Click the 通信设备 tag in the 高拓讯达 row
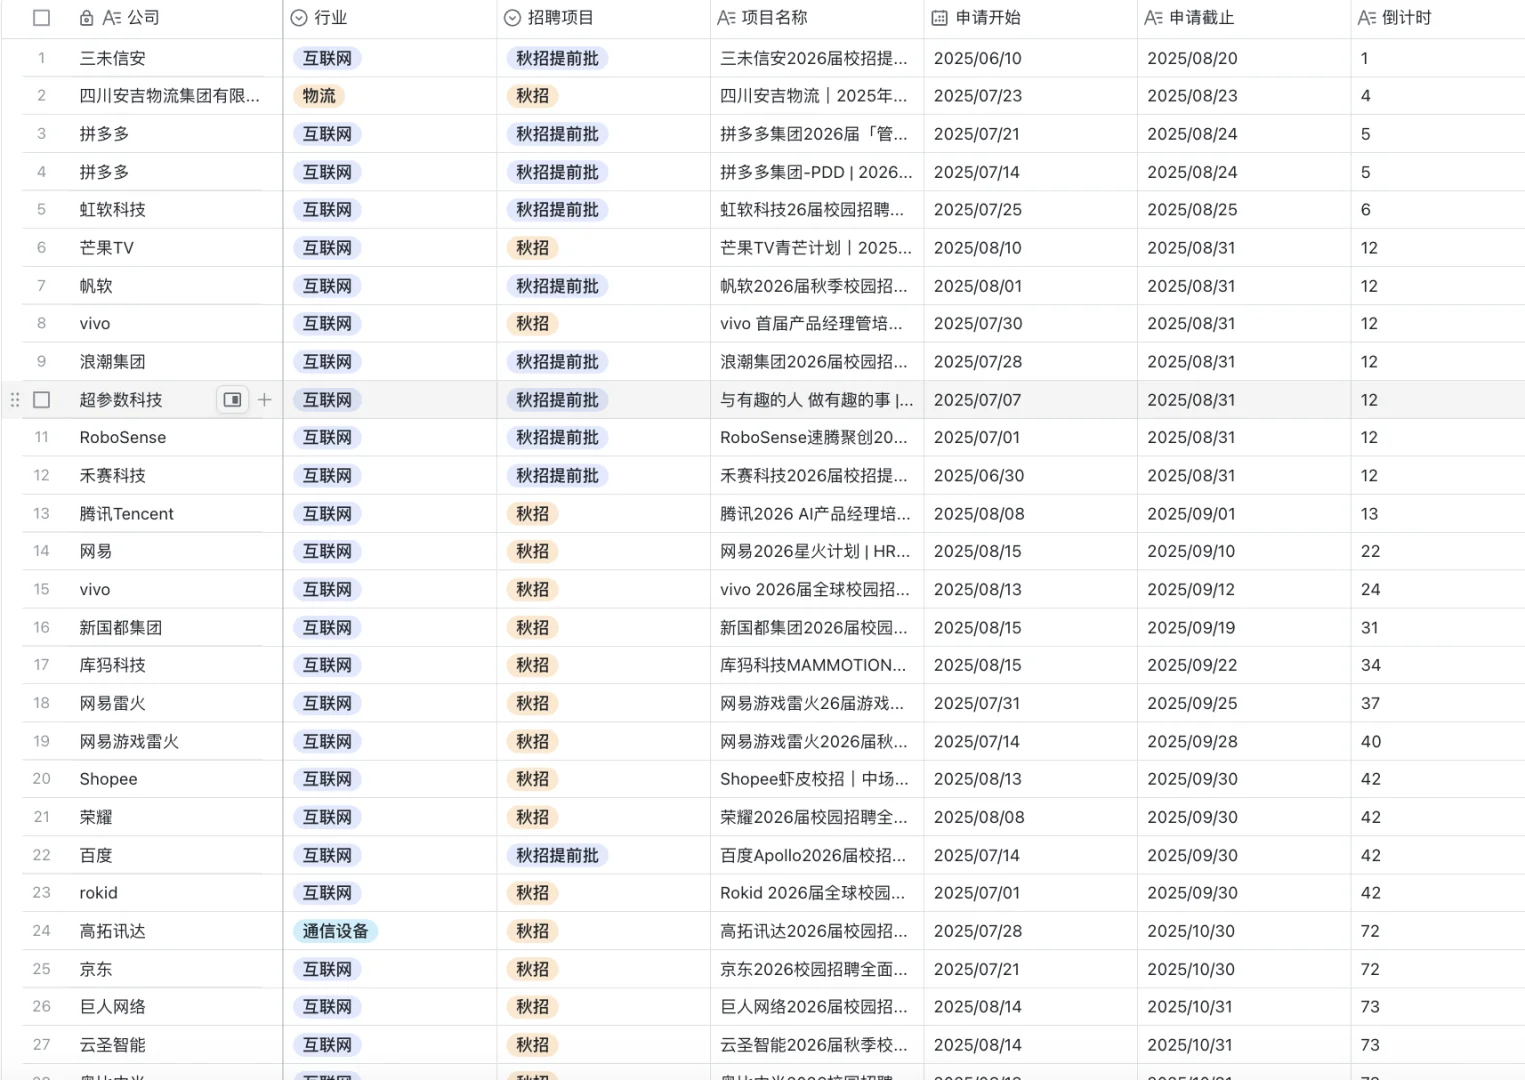Viewport: 1525px width, 1080px height. coord(335,931)
